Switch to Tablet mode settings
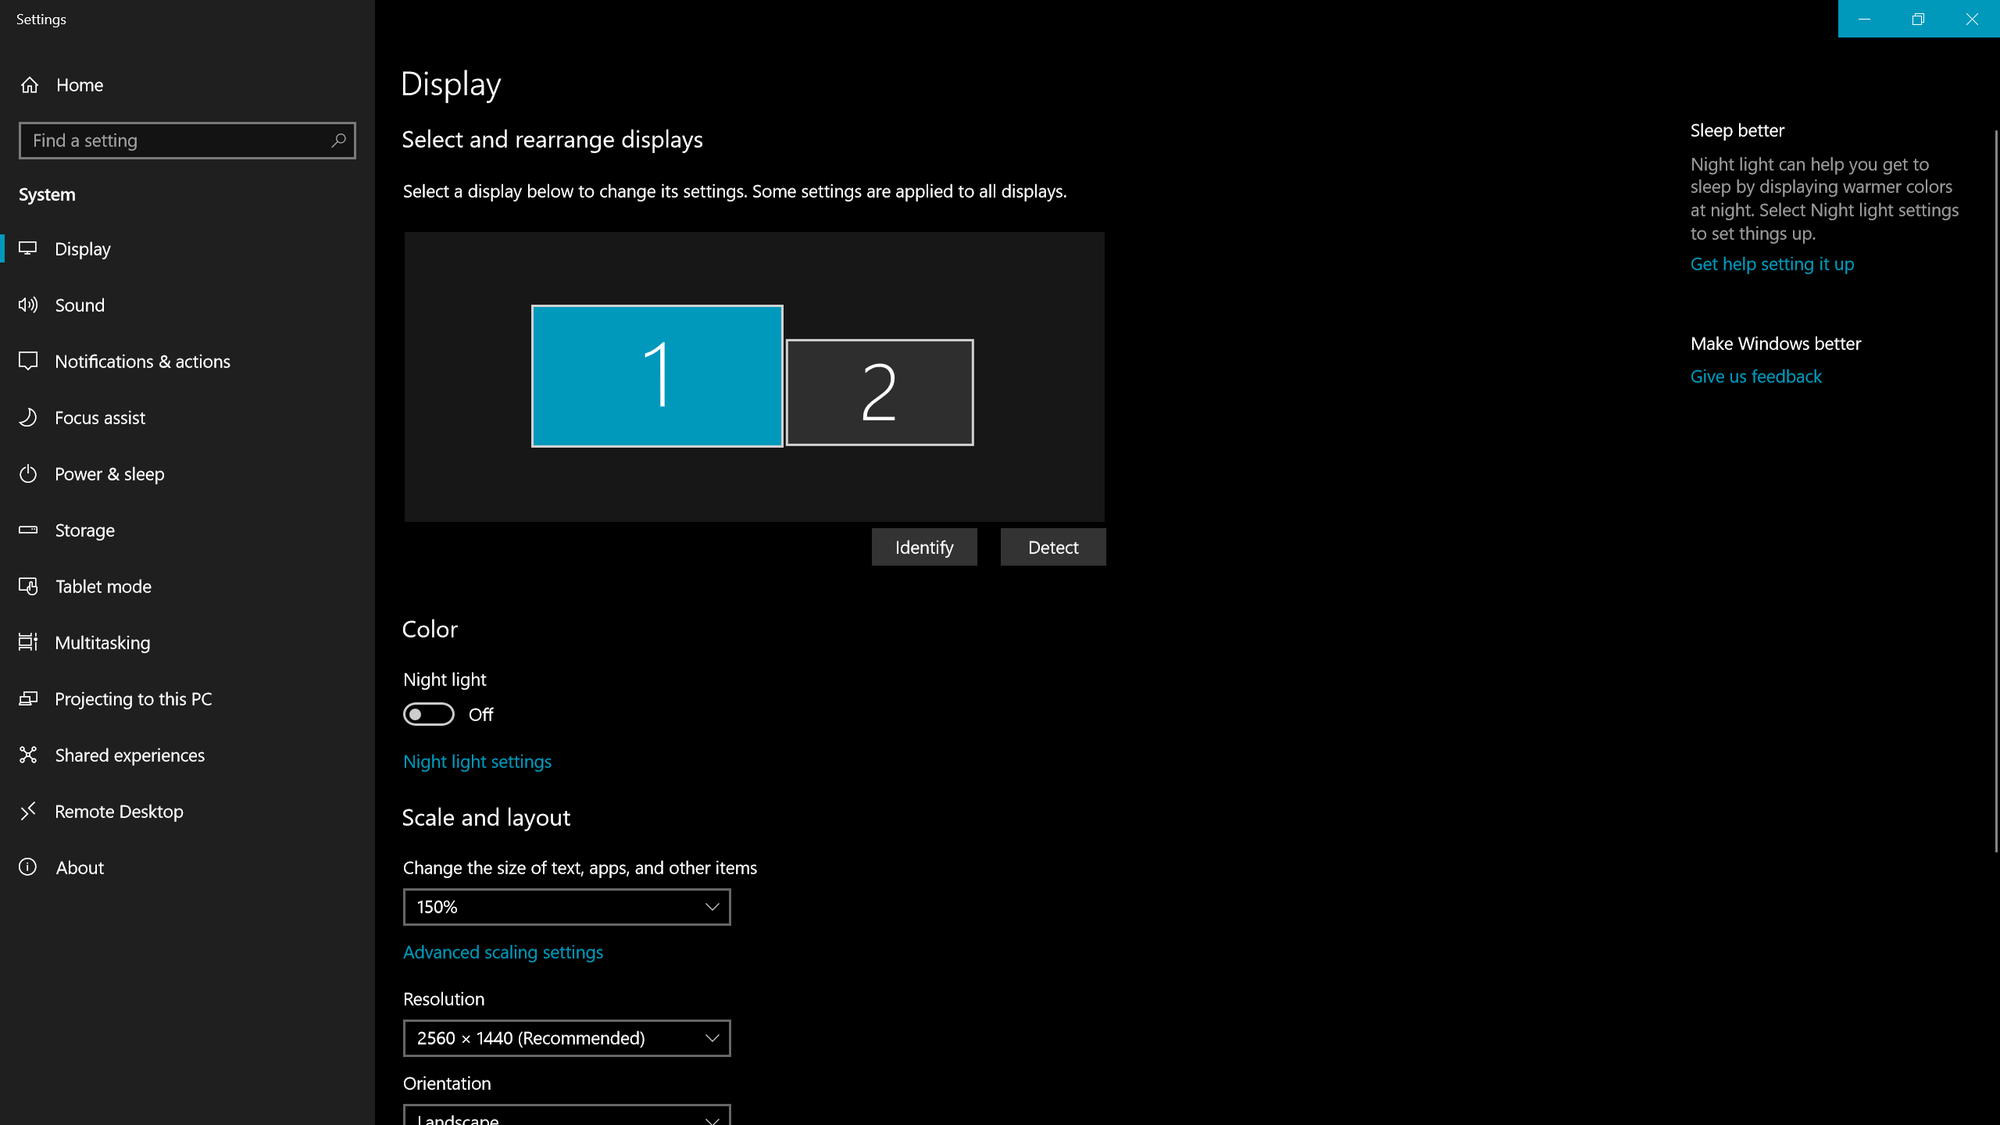 [187, 586]
